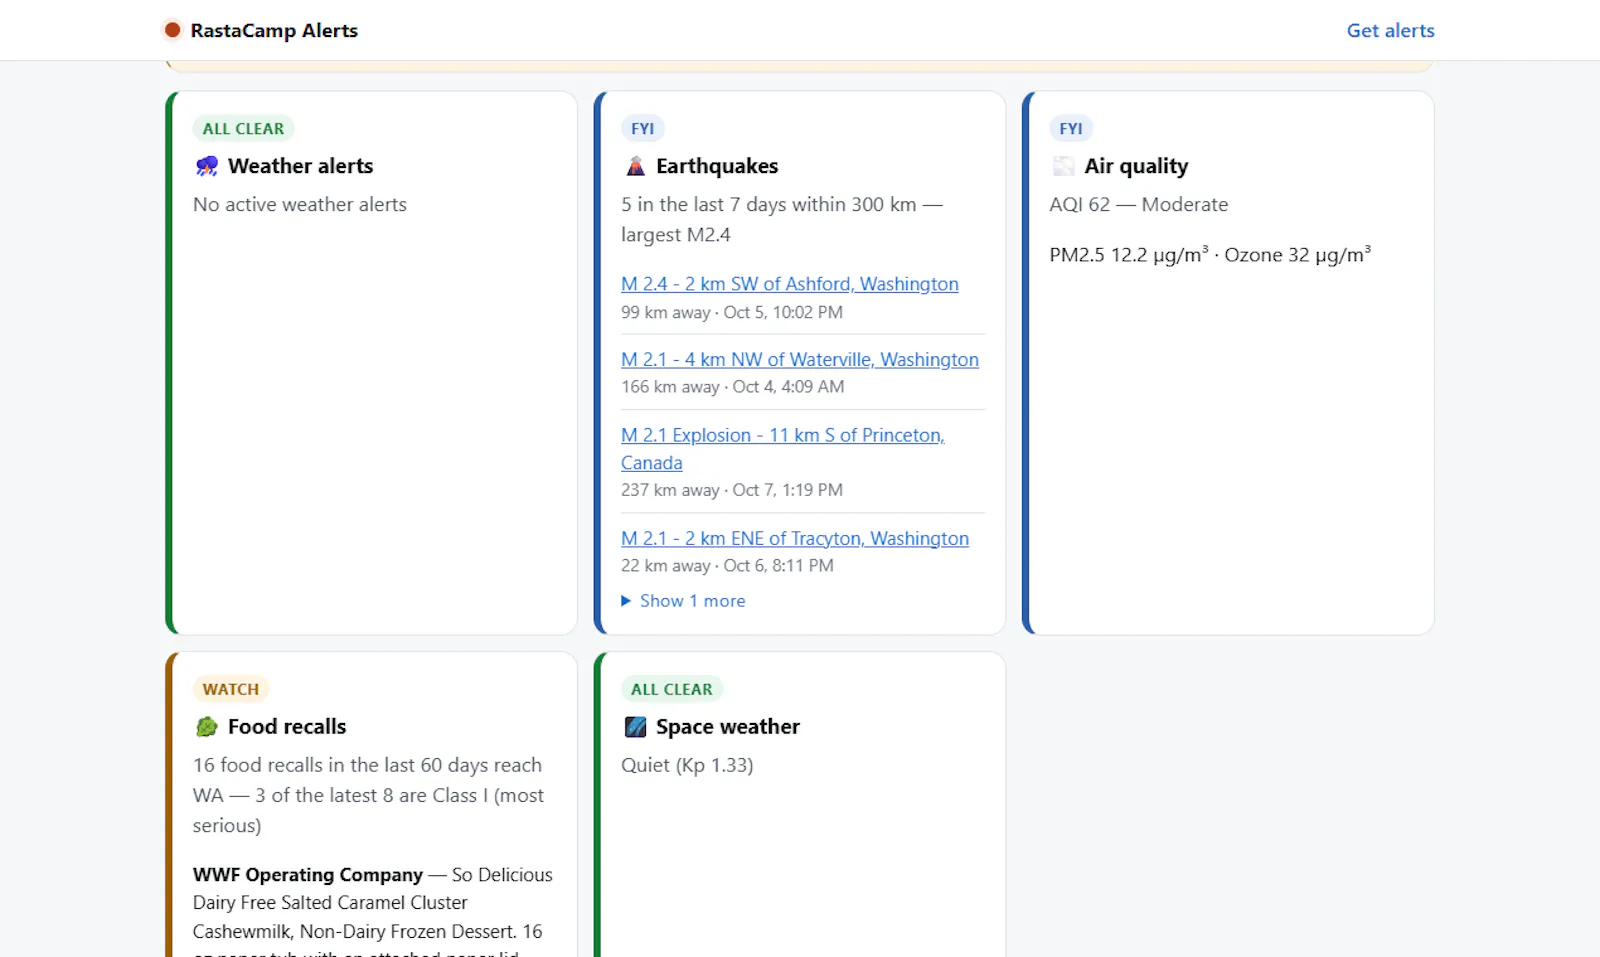Click the Food recalls heading

point(287,727)
